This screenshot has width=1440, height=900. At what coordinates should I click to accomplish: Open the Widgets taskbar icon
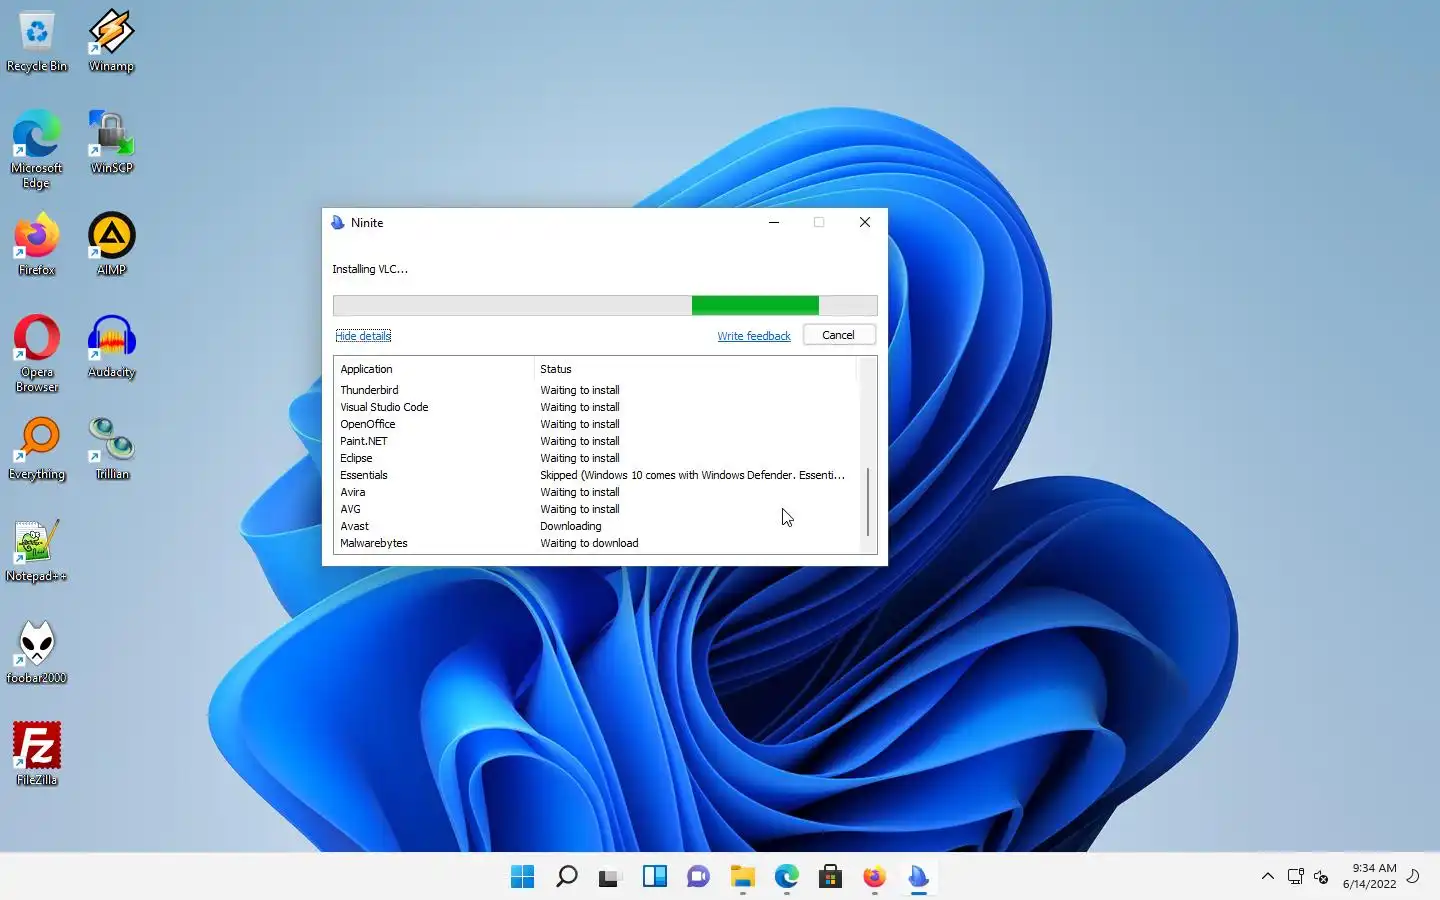click(x=654, y=877)
